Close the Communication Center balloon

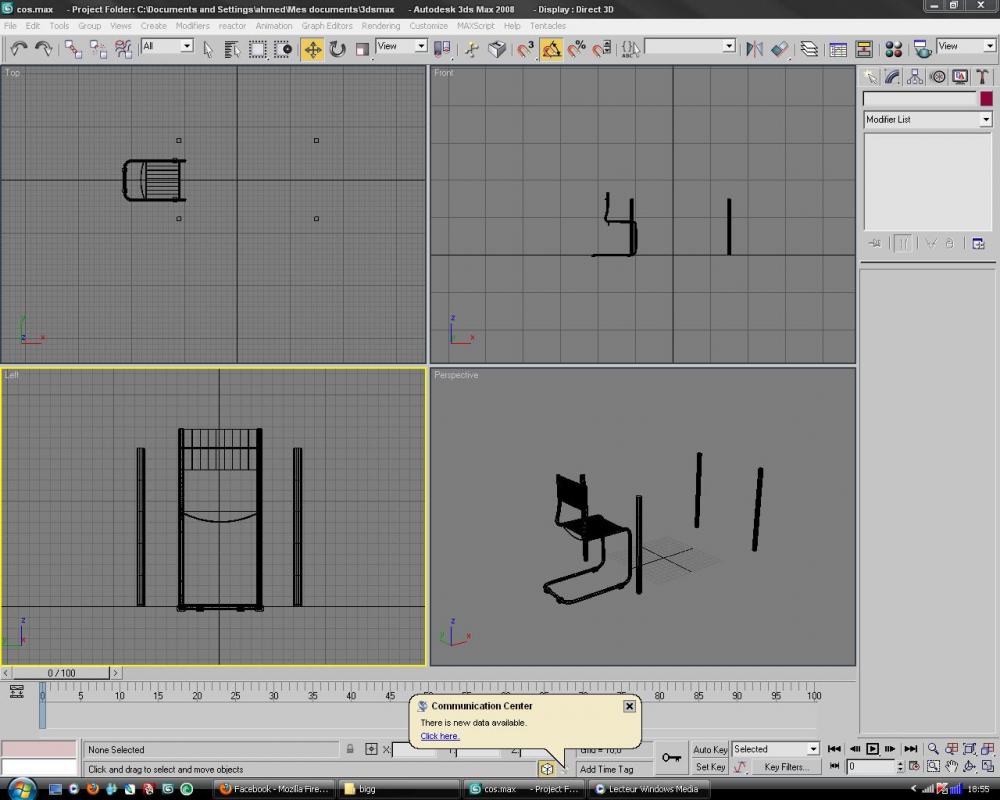pos(629,706)
